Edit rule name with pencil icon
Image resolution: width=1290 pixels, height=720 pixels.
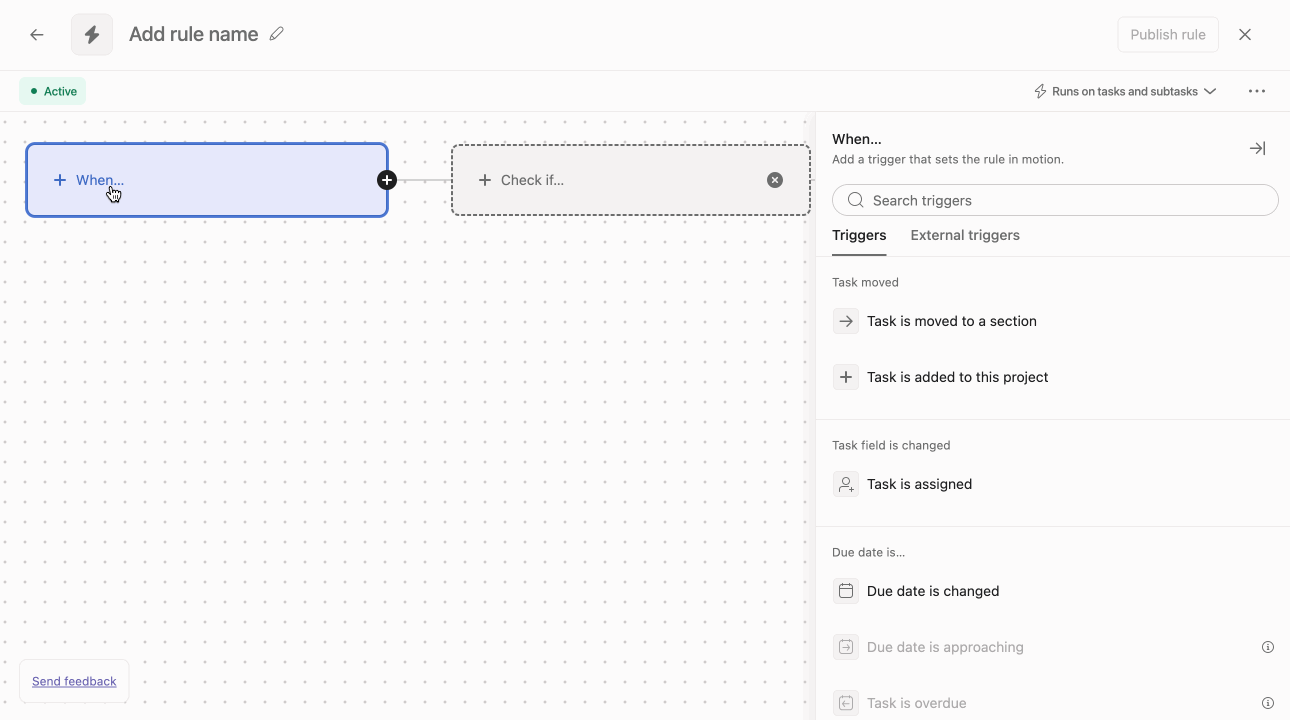[277, 34]
